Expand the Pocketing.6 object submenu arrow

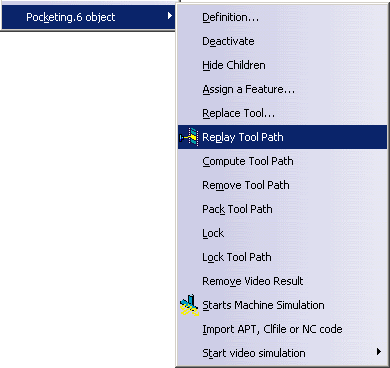click(170, 16)
